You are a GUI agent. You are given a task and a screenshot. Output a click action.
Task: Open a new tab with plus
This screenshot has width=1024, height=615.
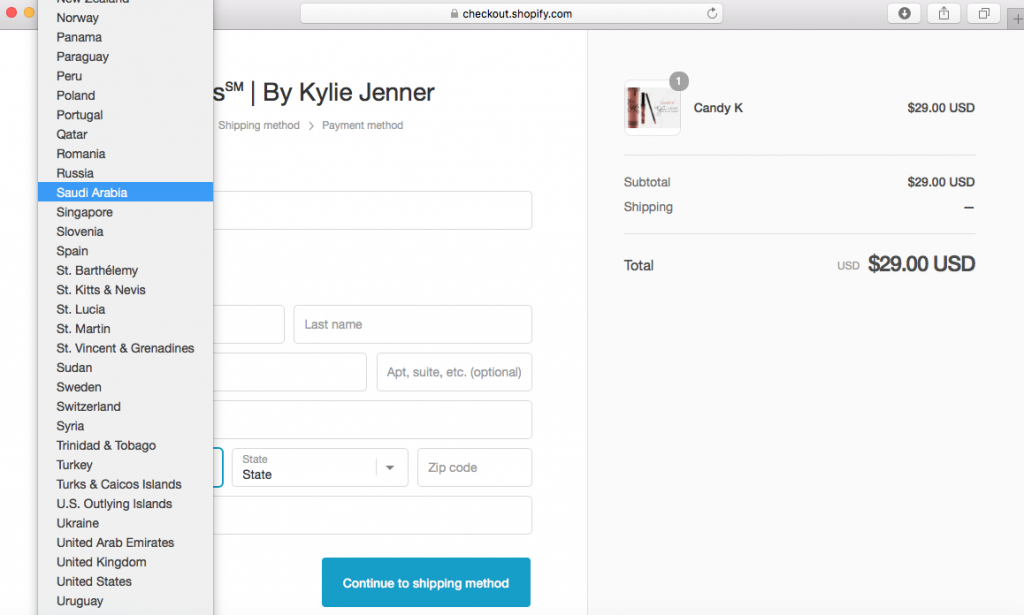coord(1017,19)
